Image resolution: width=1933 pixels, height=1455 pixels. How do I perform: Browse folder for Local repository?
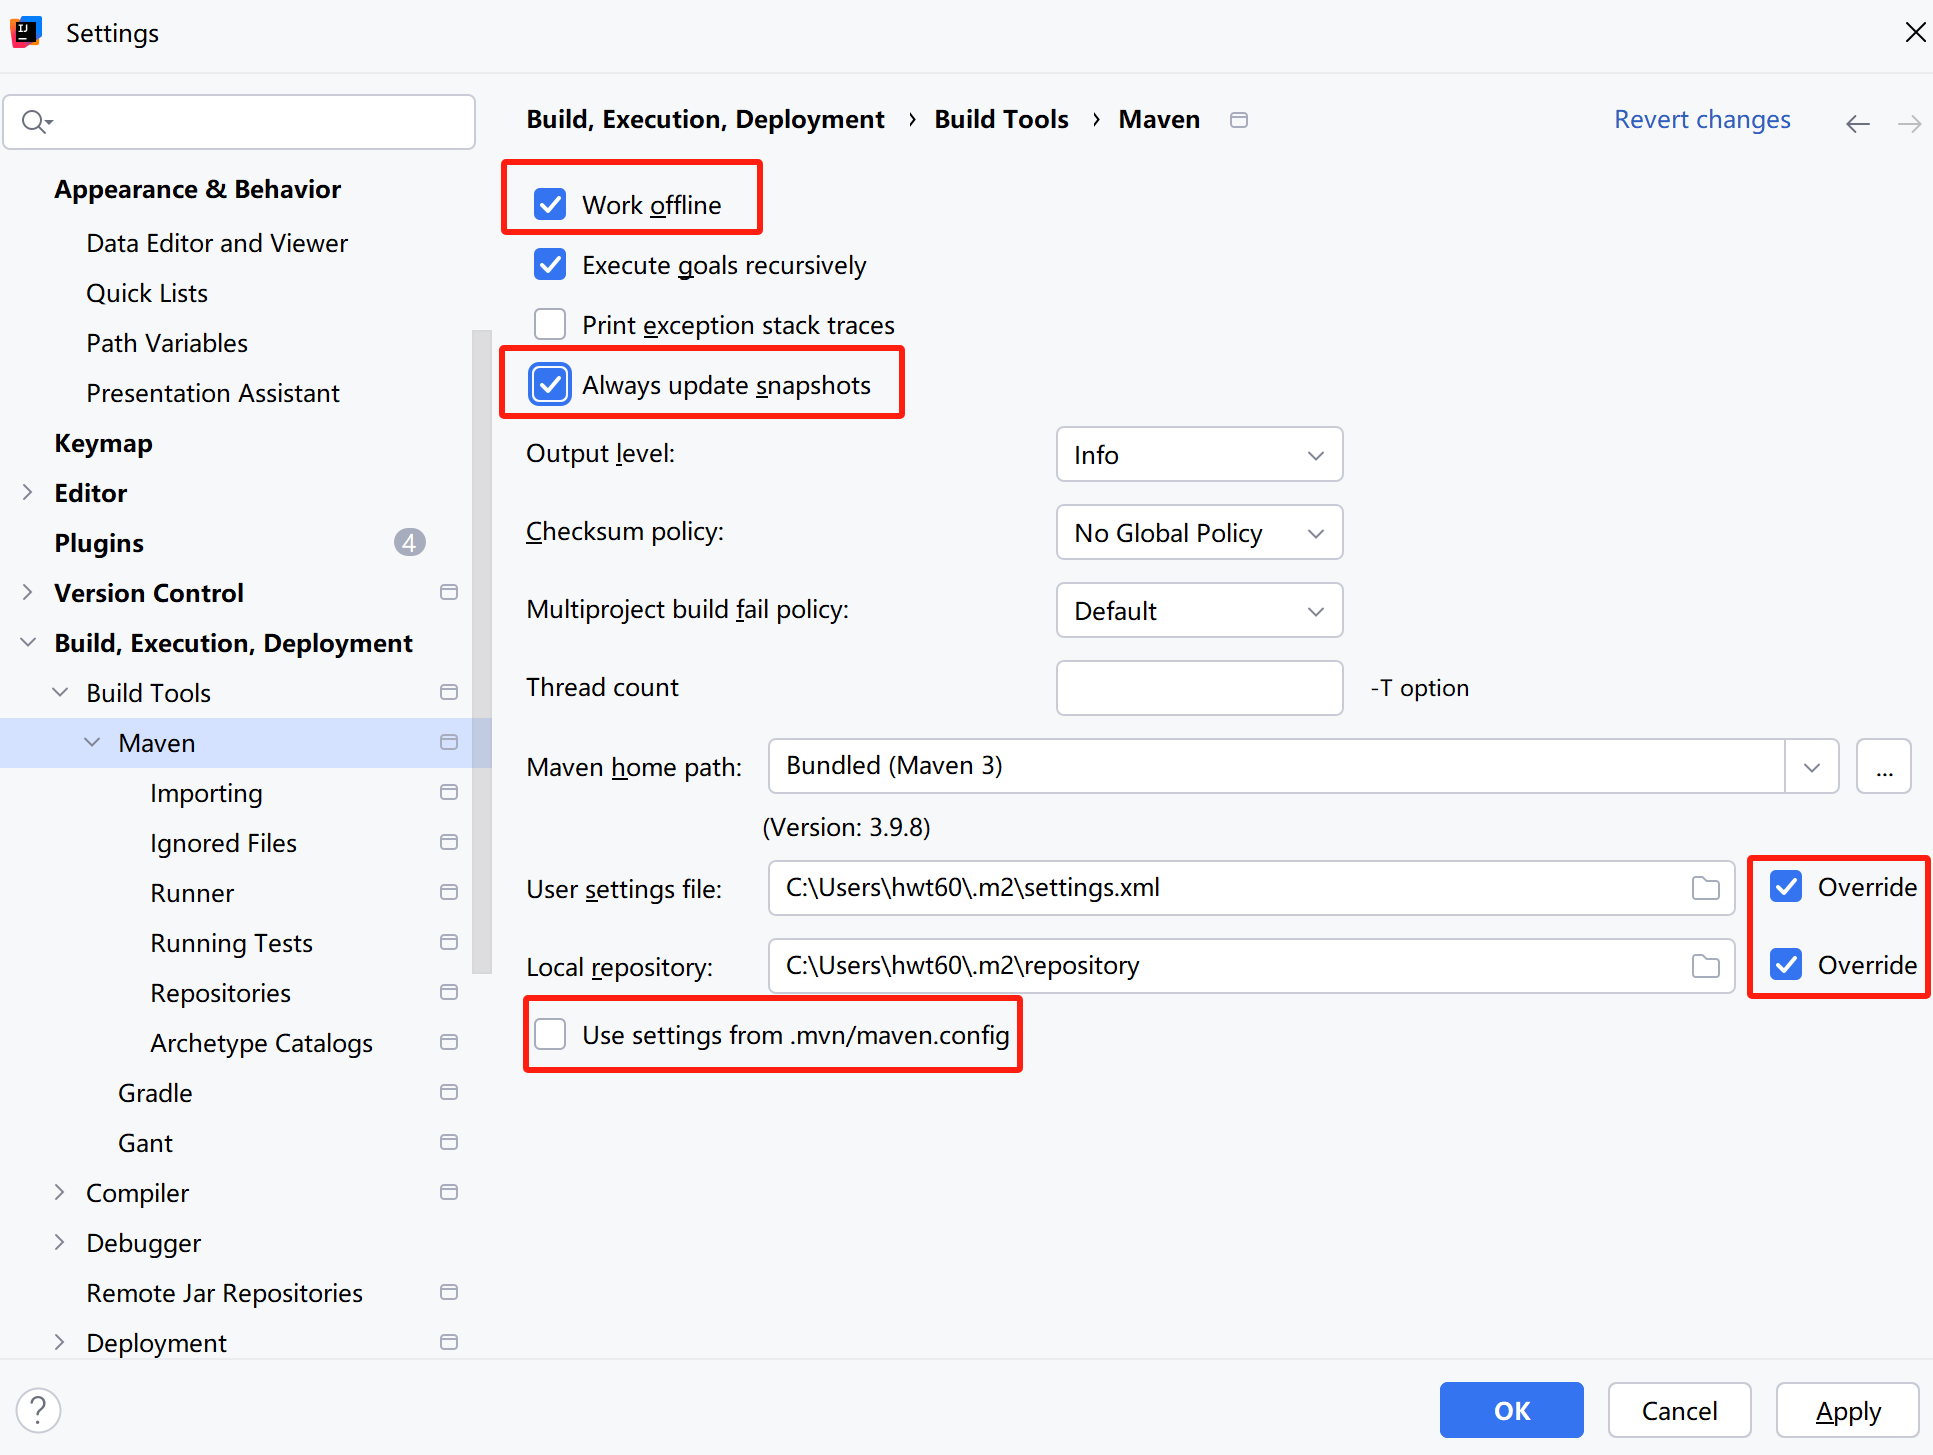pyautogui.click(x=1706, y=966)
